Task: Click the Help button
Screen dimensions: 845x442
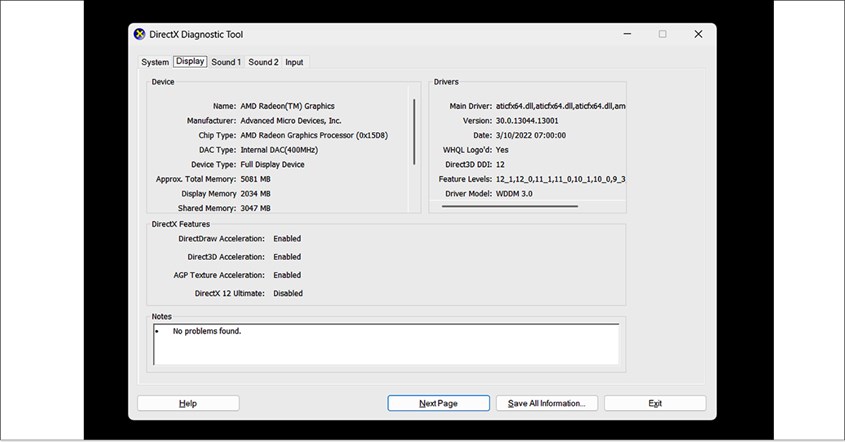Action: click(188, 403)
